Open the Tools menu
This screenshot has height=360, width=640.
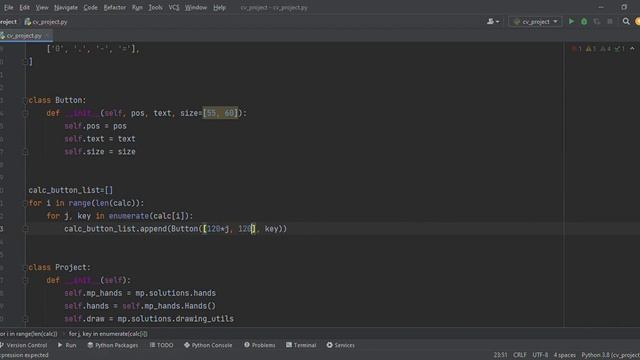(155, 7)
